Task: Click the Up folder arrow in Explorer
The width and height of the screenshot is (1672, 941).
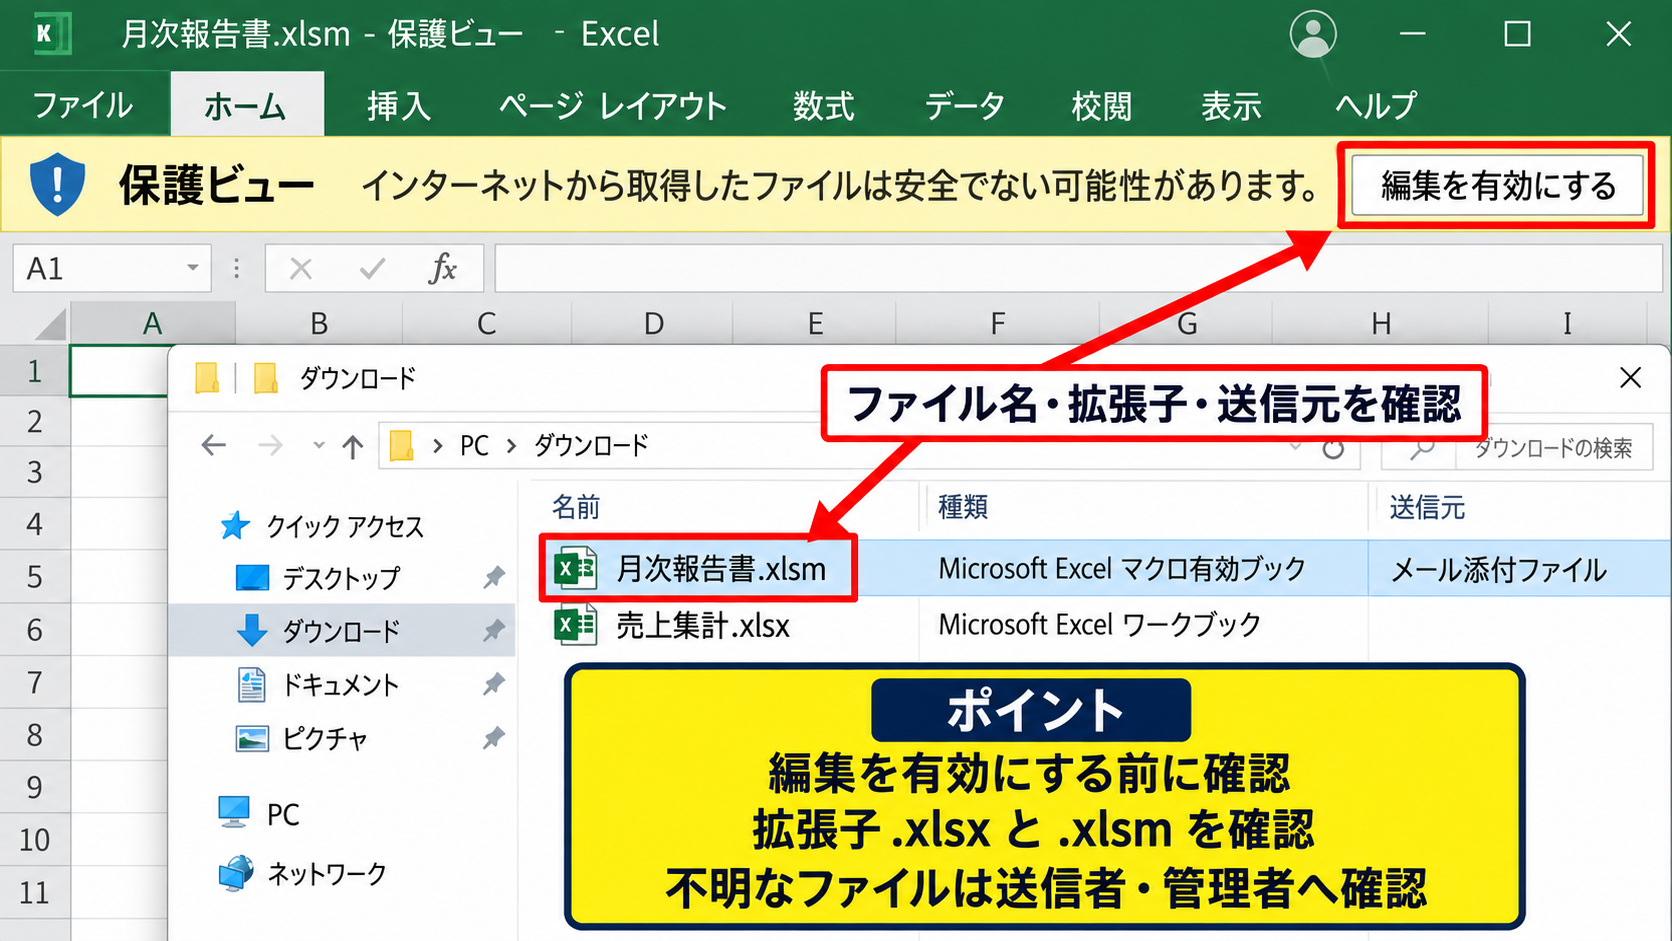Action: [x=352, y=446]
